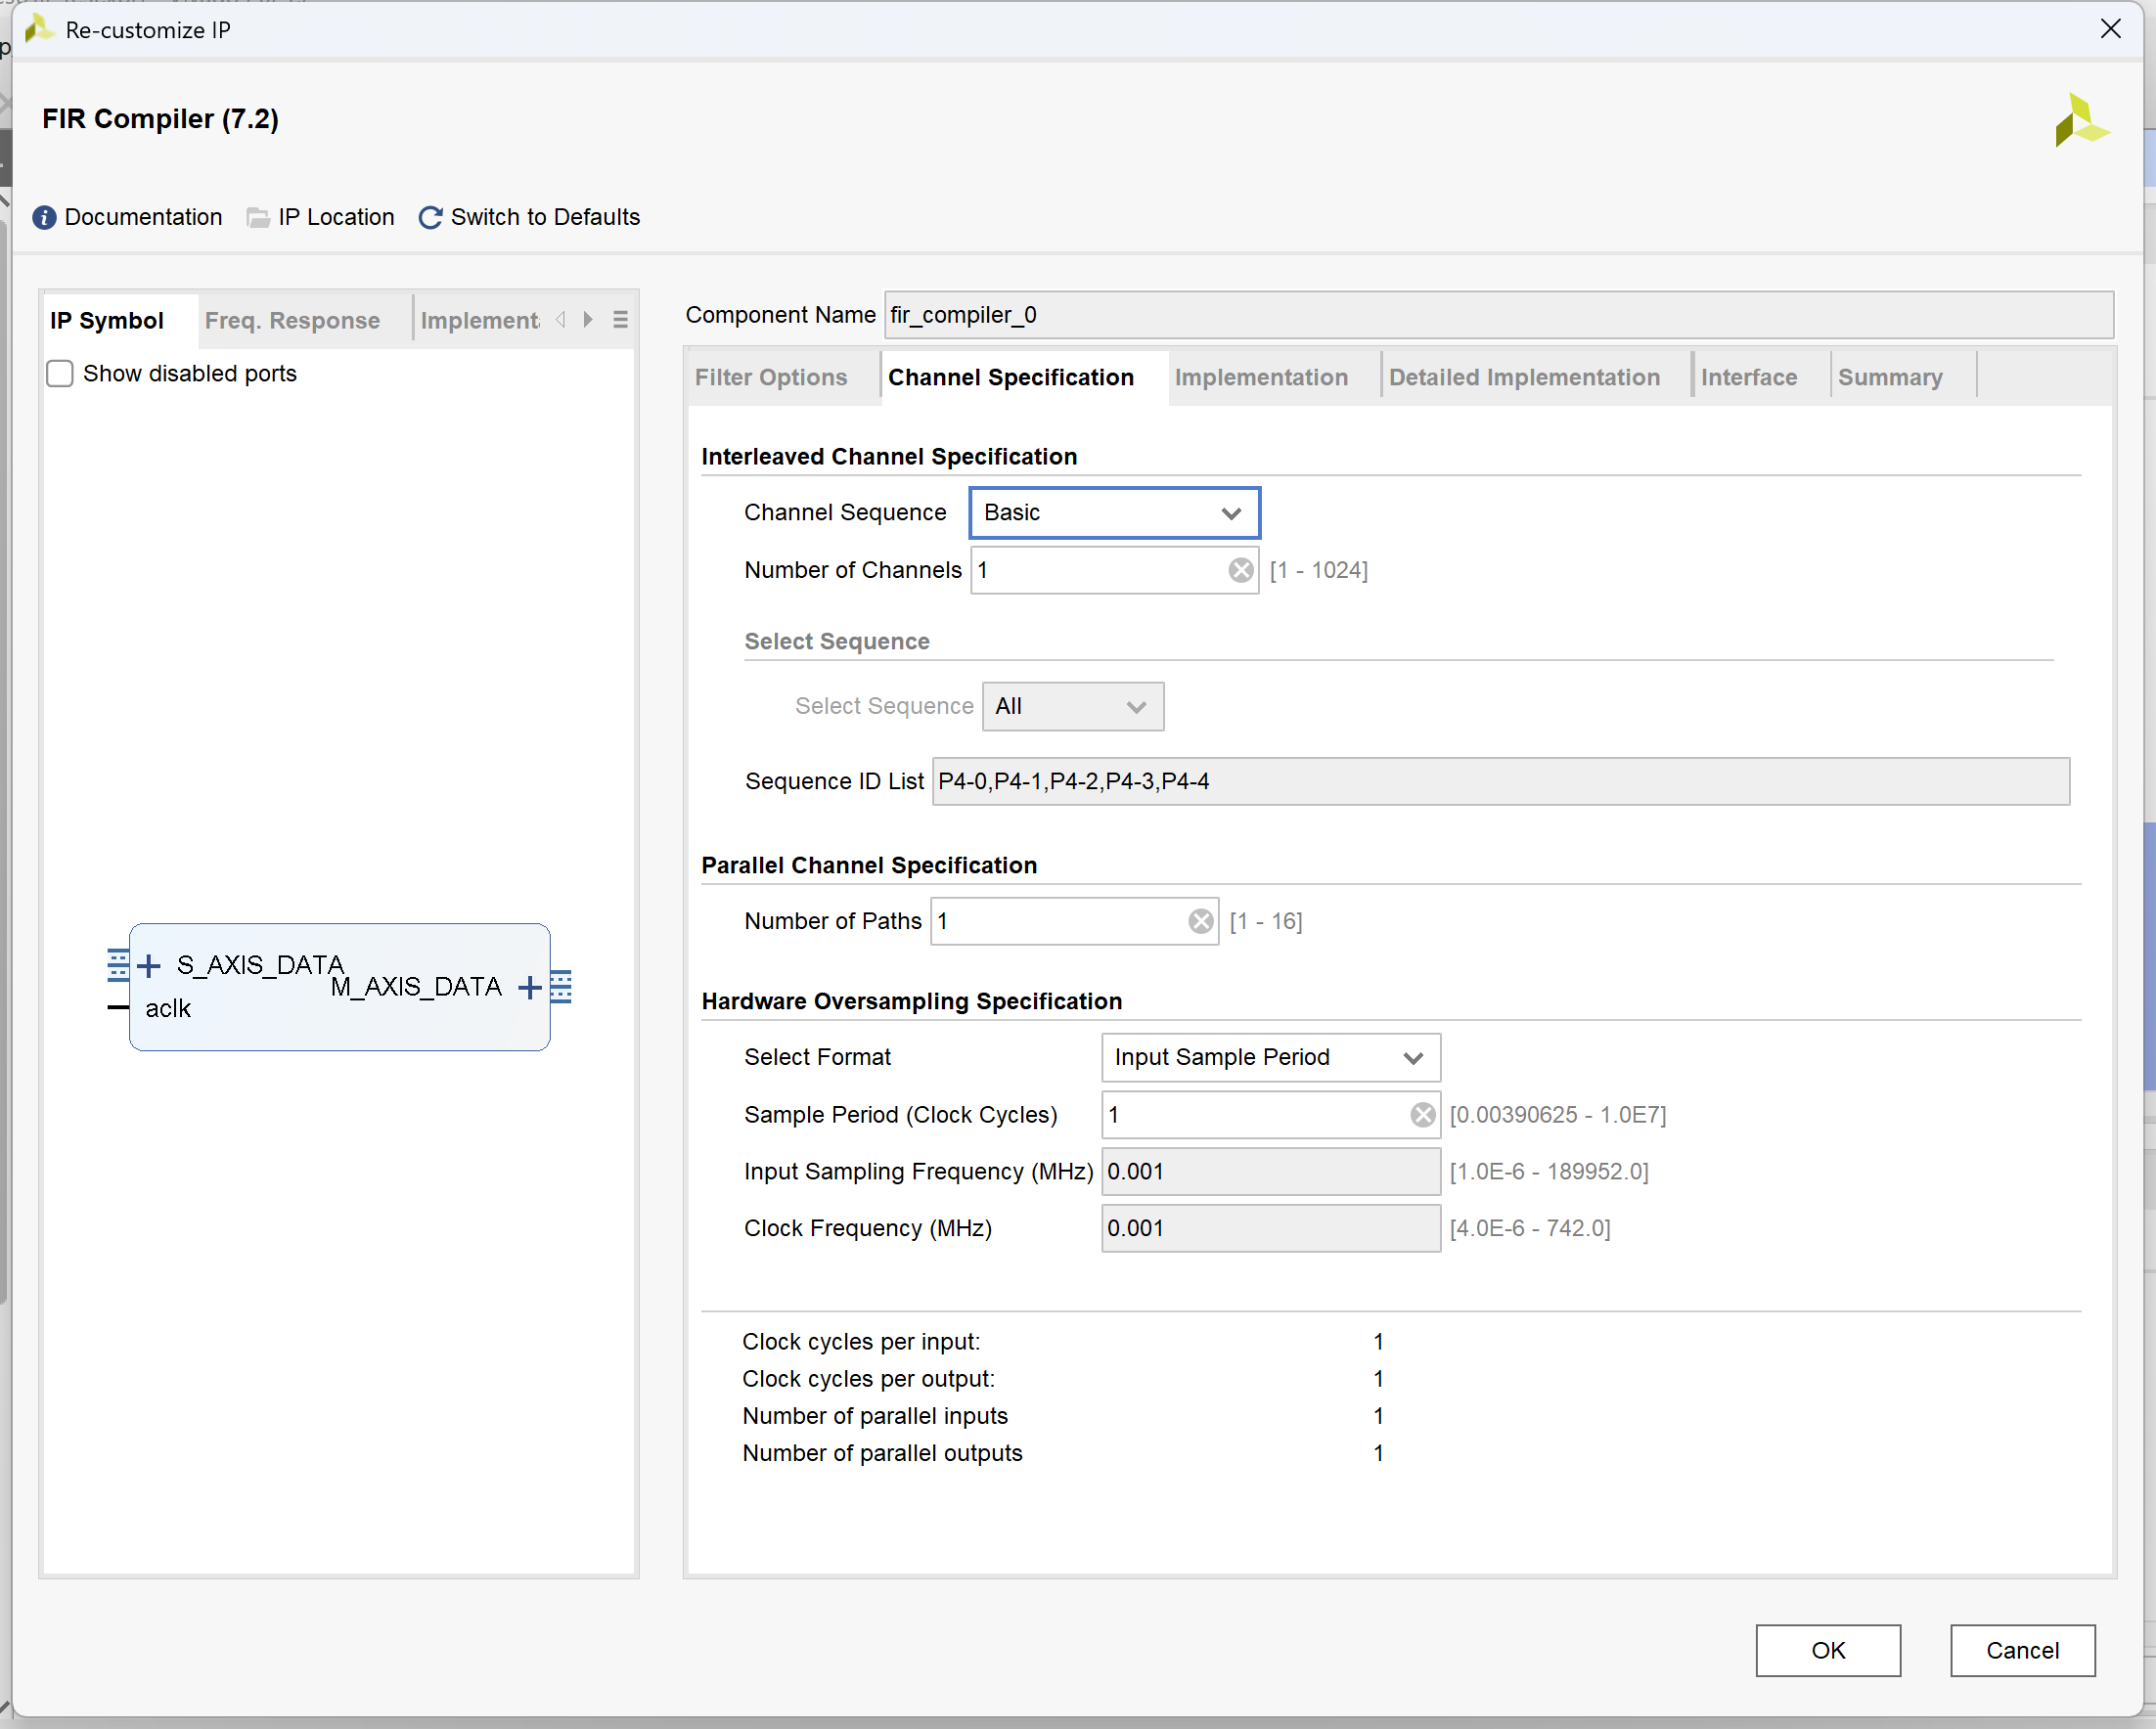The image size is (2156, 1729).
Task: Open the left panel tab list menu
Action: pyautogui.click(x=620, y=320)
